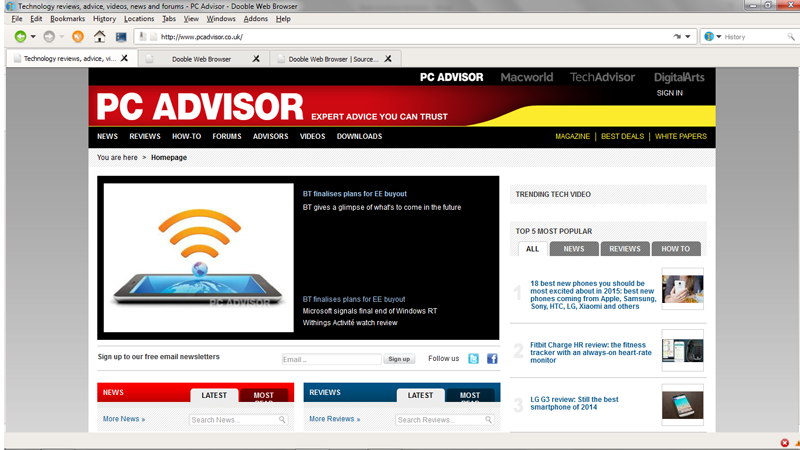This screenshot has height=450, width=800.
Task: Open the Addons menu
Action: pos(255,19)
